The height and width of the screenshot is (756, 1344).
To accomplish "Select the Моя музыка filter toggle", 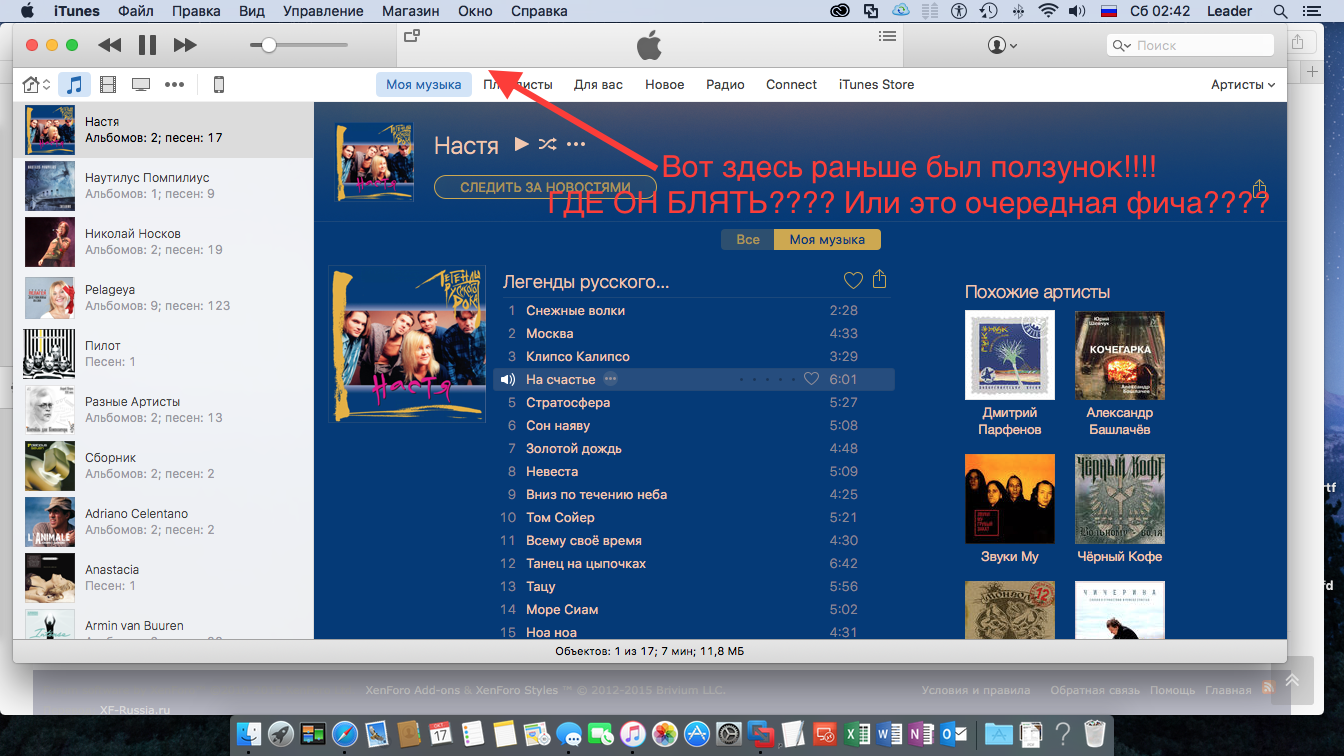I will click(x=828, y=240).
